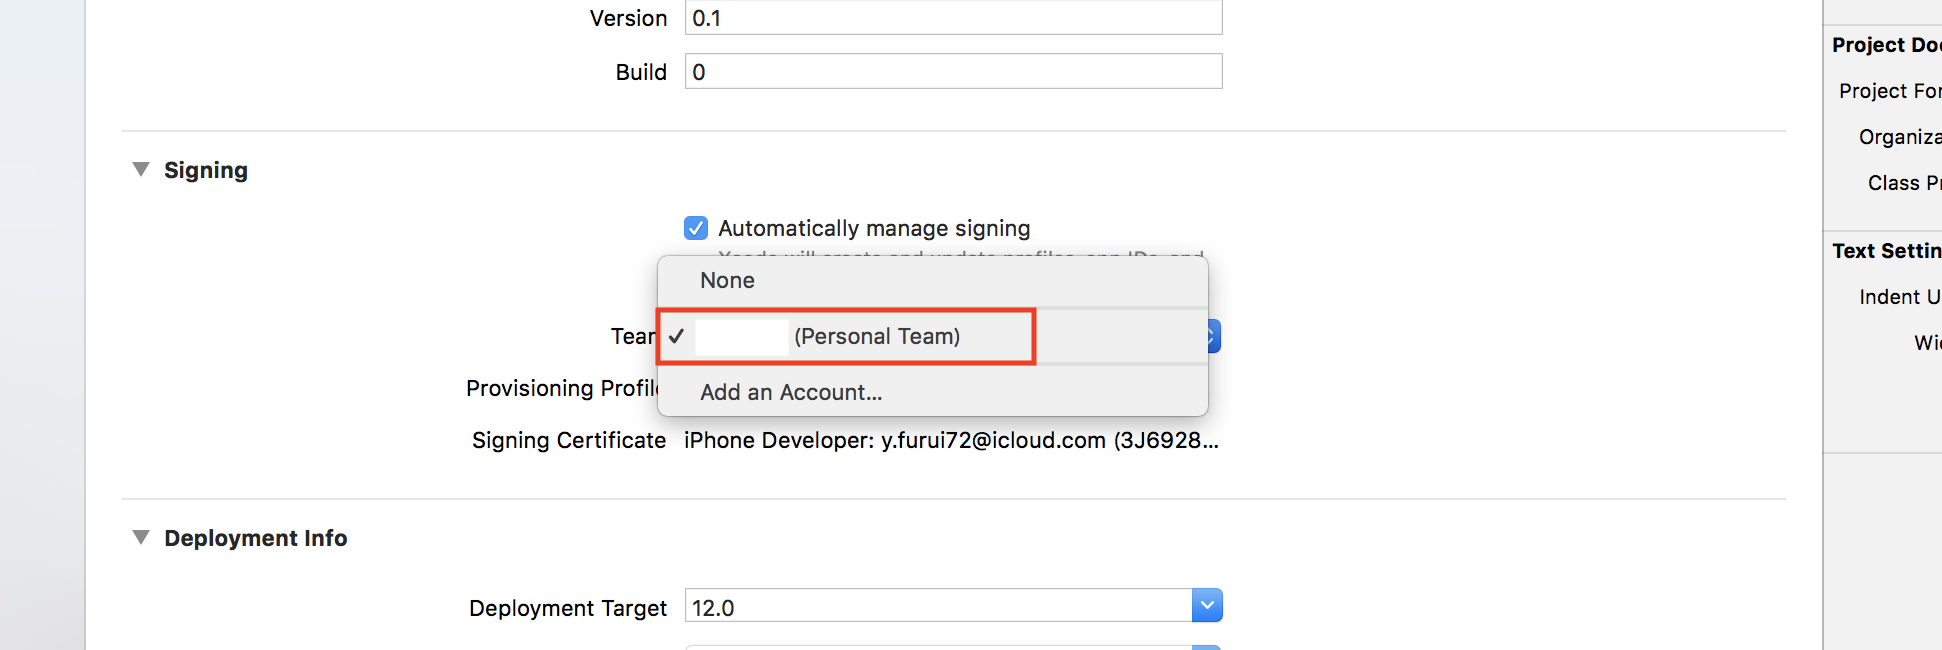Click the Provisioning Profile label
This screenshot has height=650, width=1942.
pos(561,388)
